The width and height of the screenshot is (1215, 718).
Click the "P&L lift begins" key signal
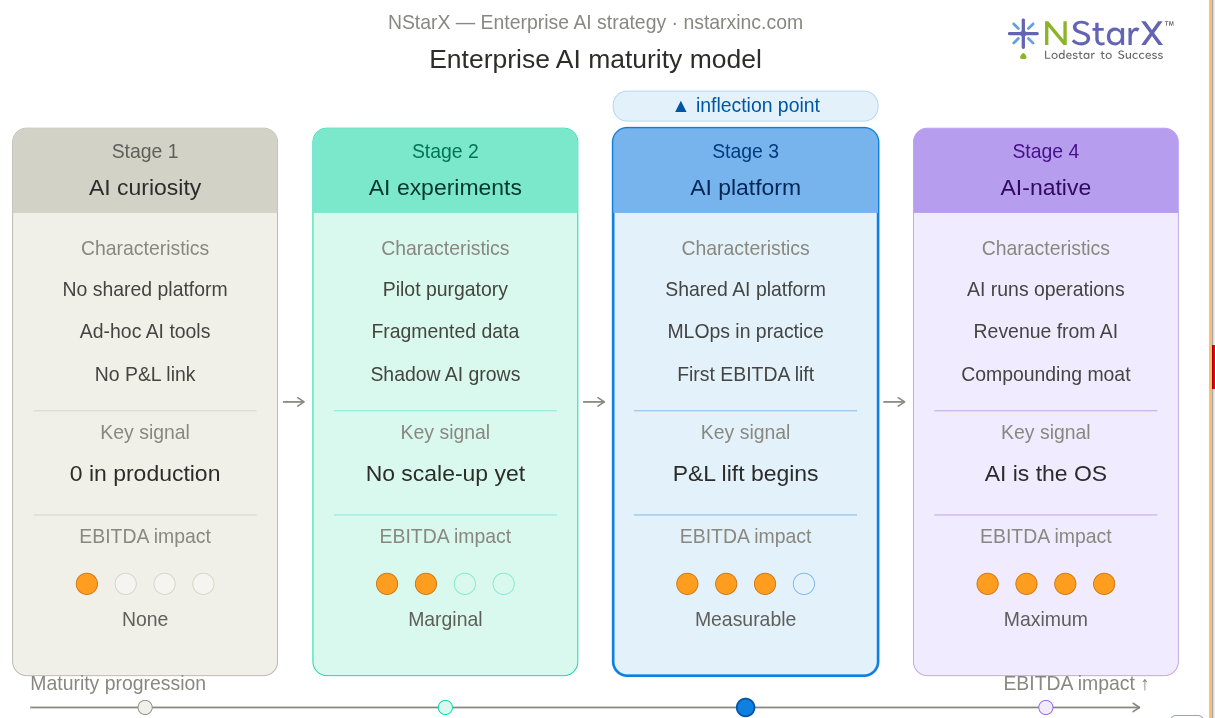(x=745, y=474)
